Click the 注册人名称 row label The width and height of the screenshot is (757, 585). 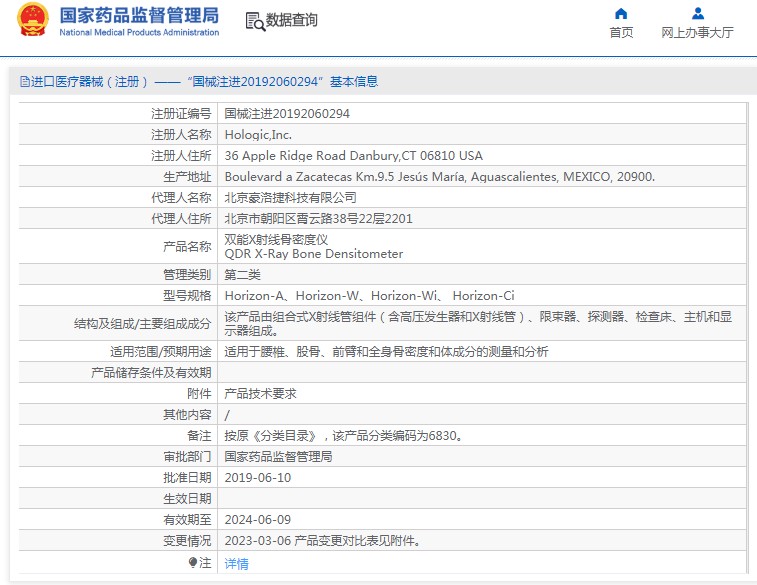[x=181, y=135]
